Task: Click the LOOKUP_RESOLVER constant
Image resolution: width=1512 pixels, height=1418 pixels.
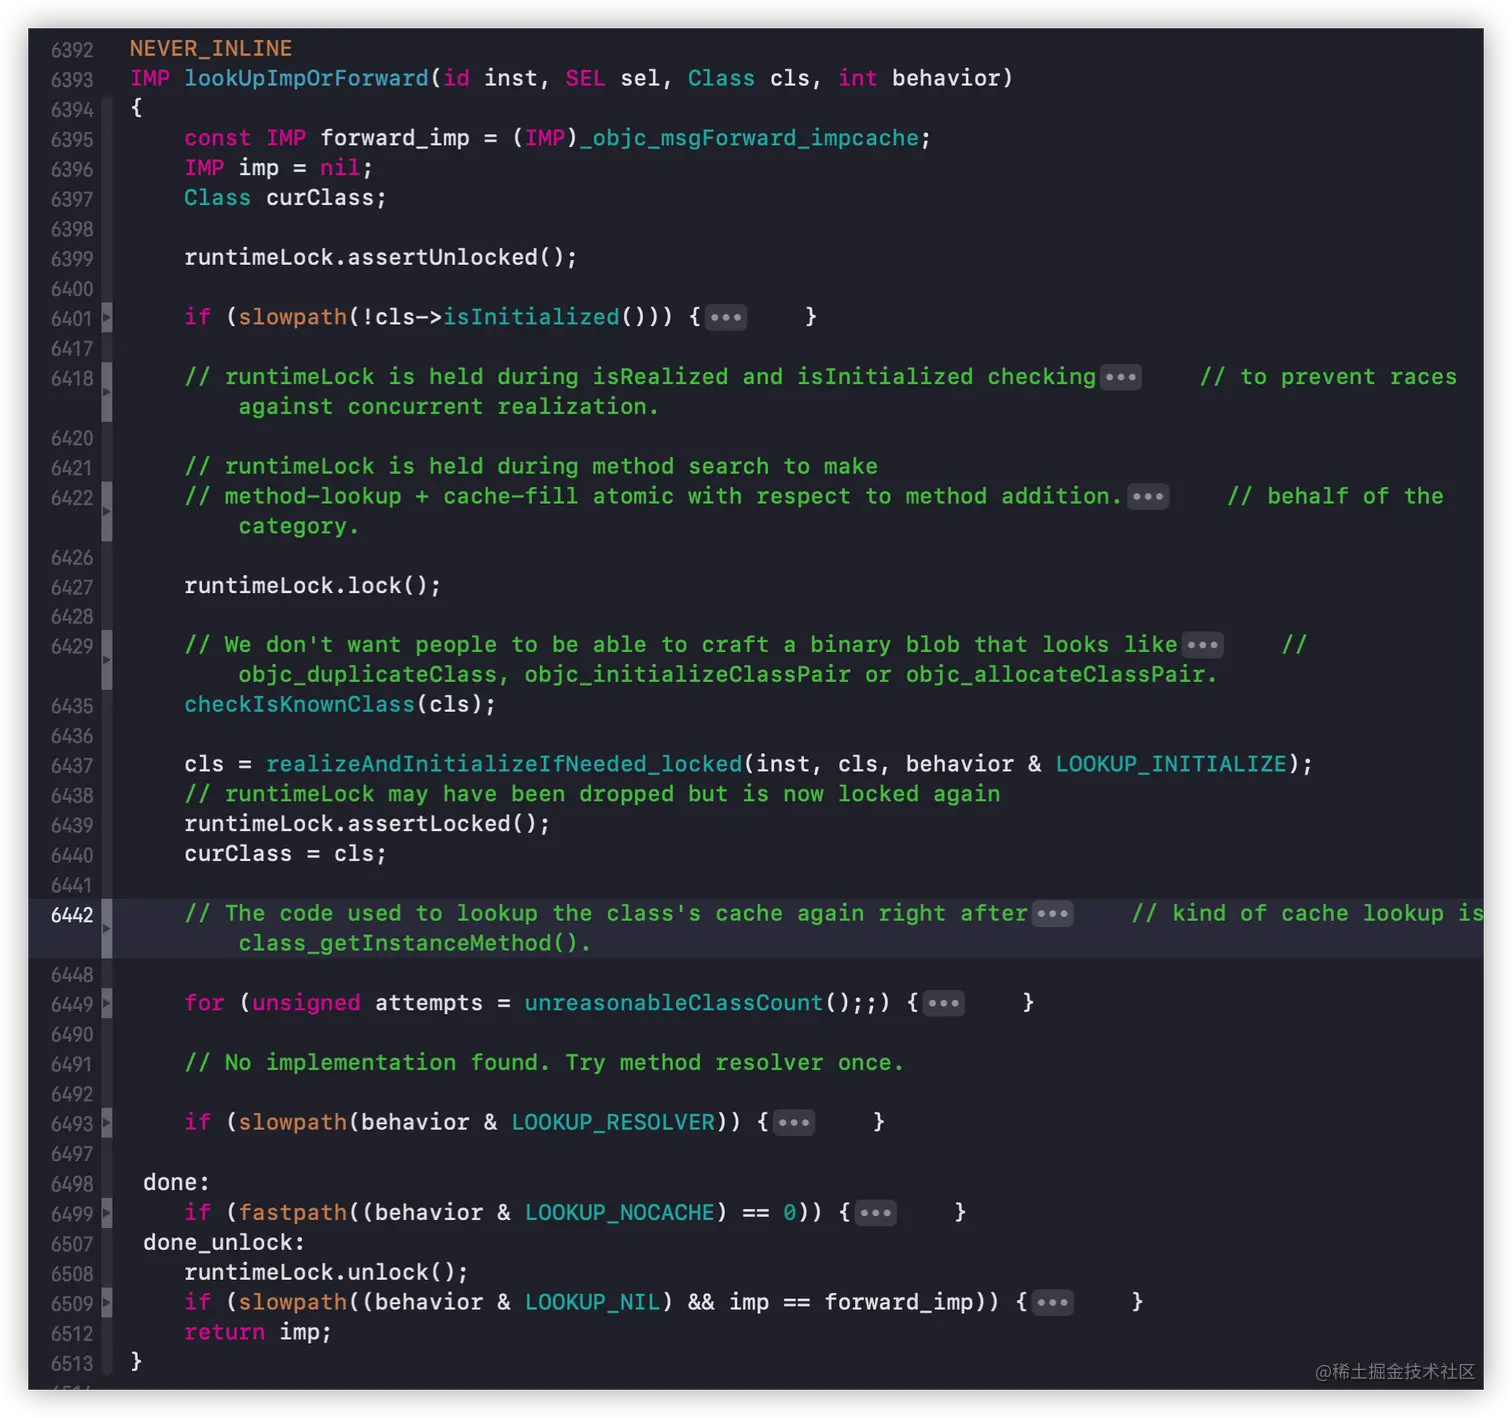Action: (613, 1123)
